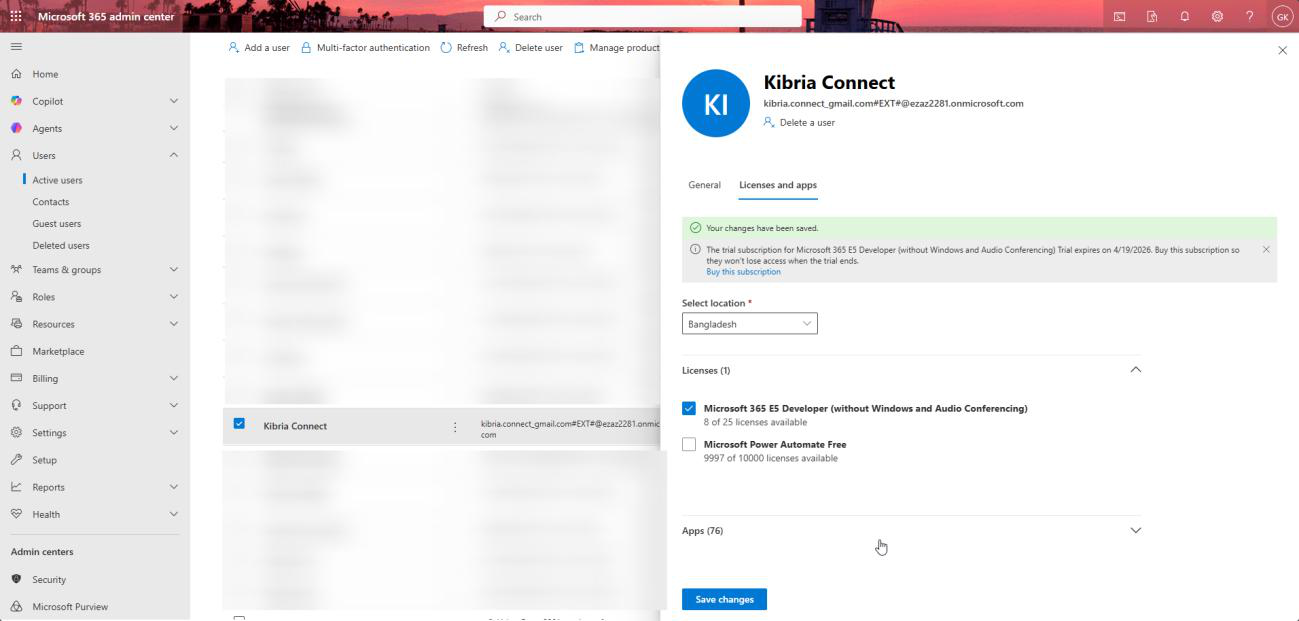Click the Support headset icon
The image size is (1299, 621).
tap(16, 405)
